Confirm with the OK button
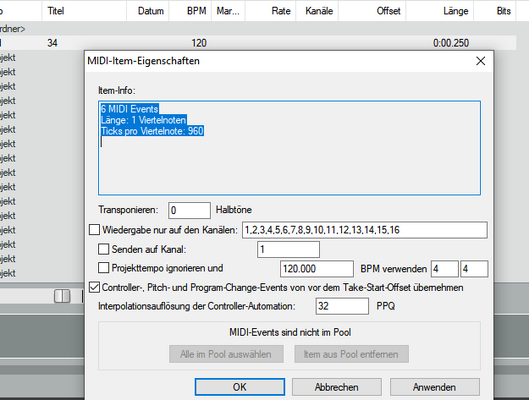Screen dimensions: 529x400 pyautogui.click(x=240, y=387)
